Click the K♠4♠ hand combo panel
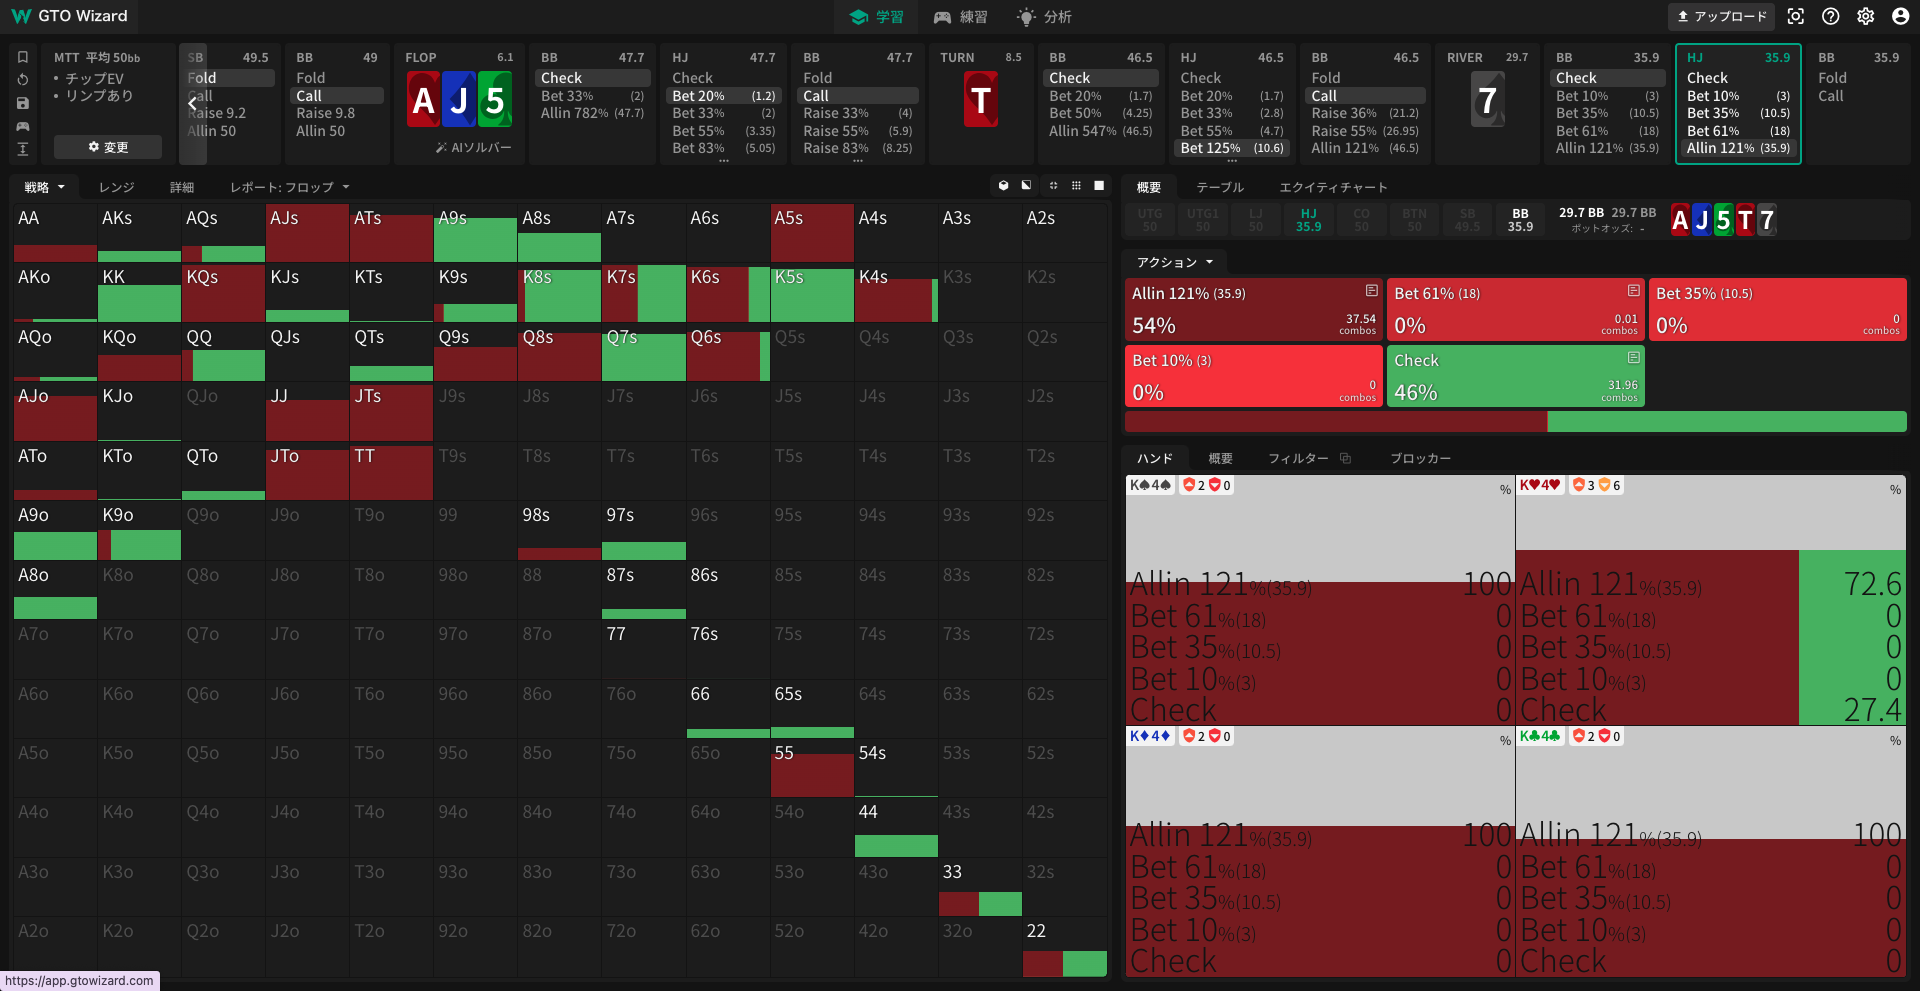1920x991 pixels. pos(1320,600)
